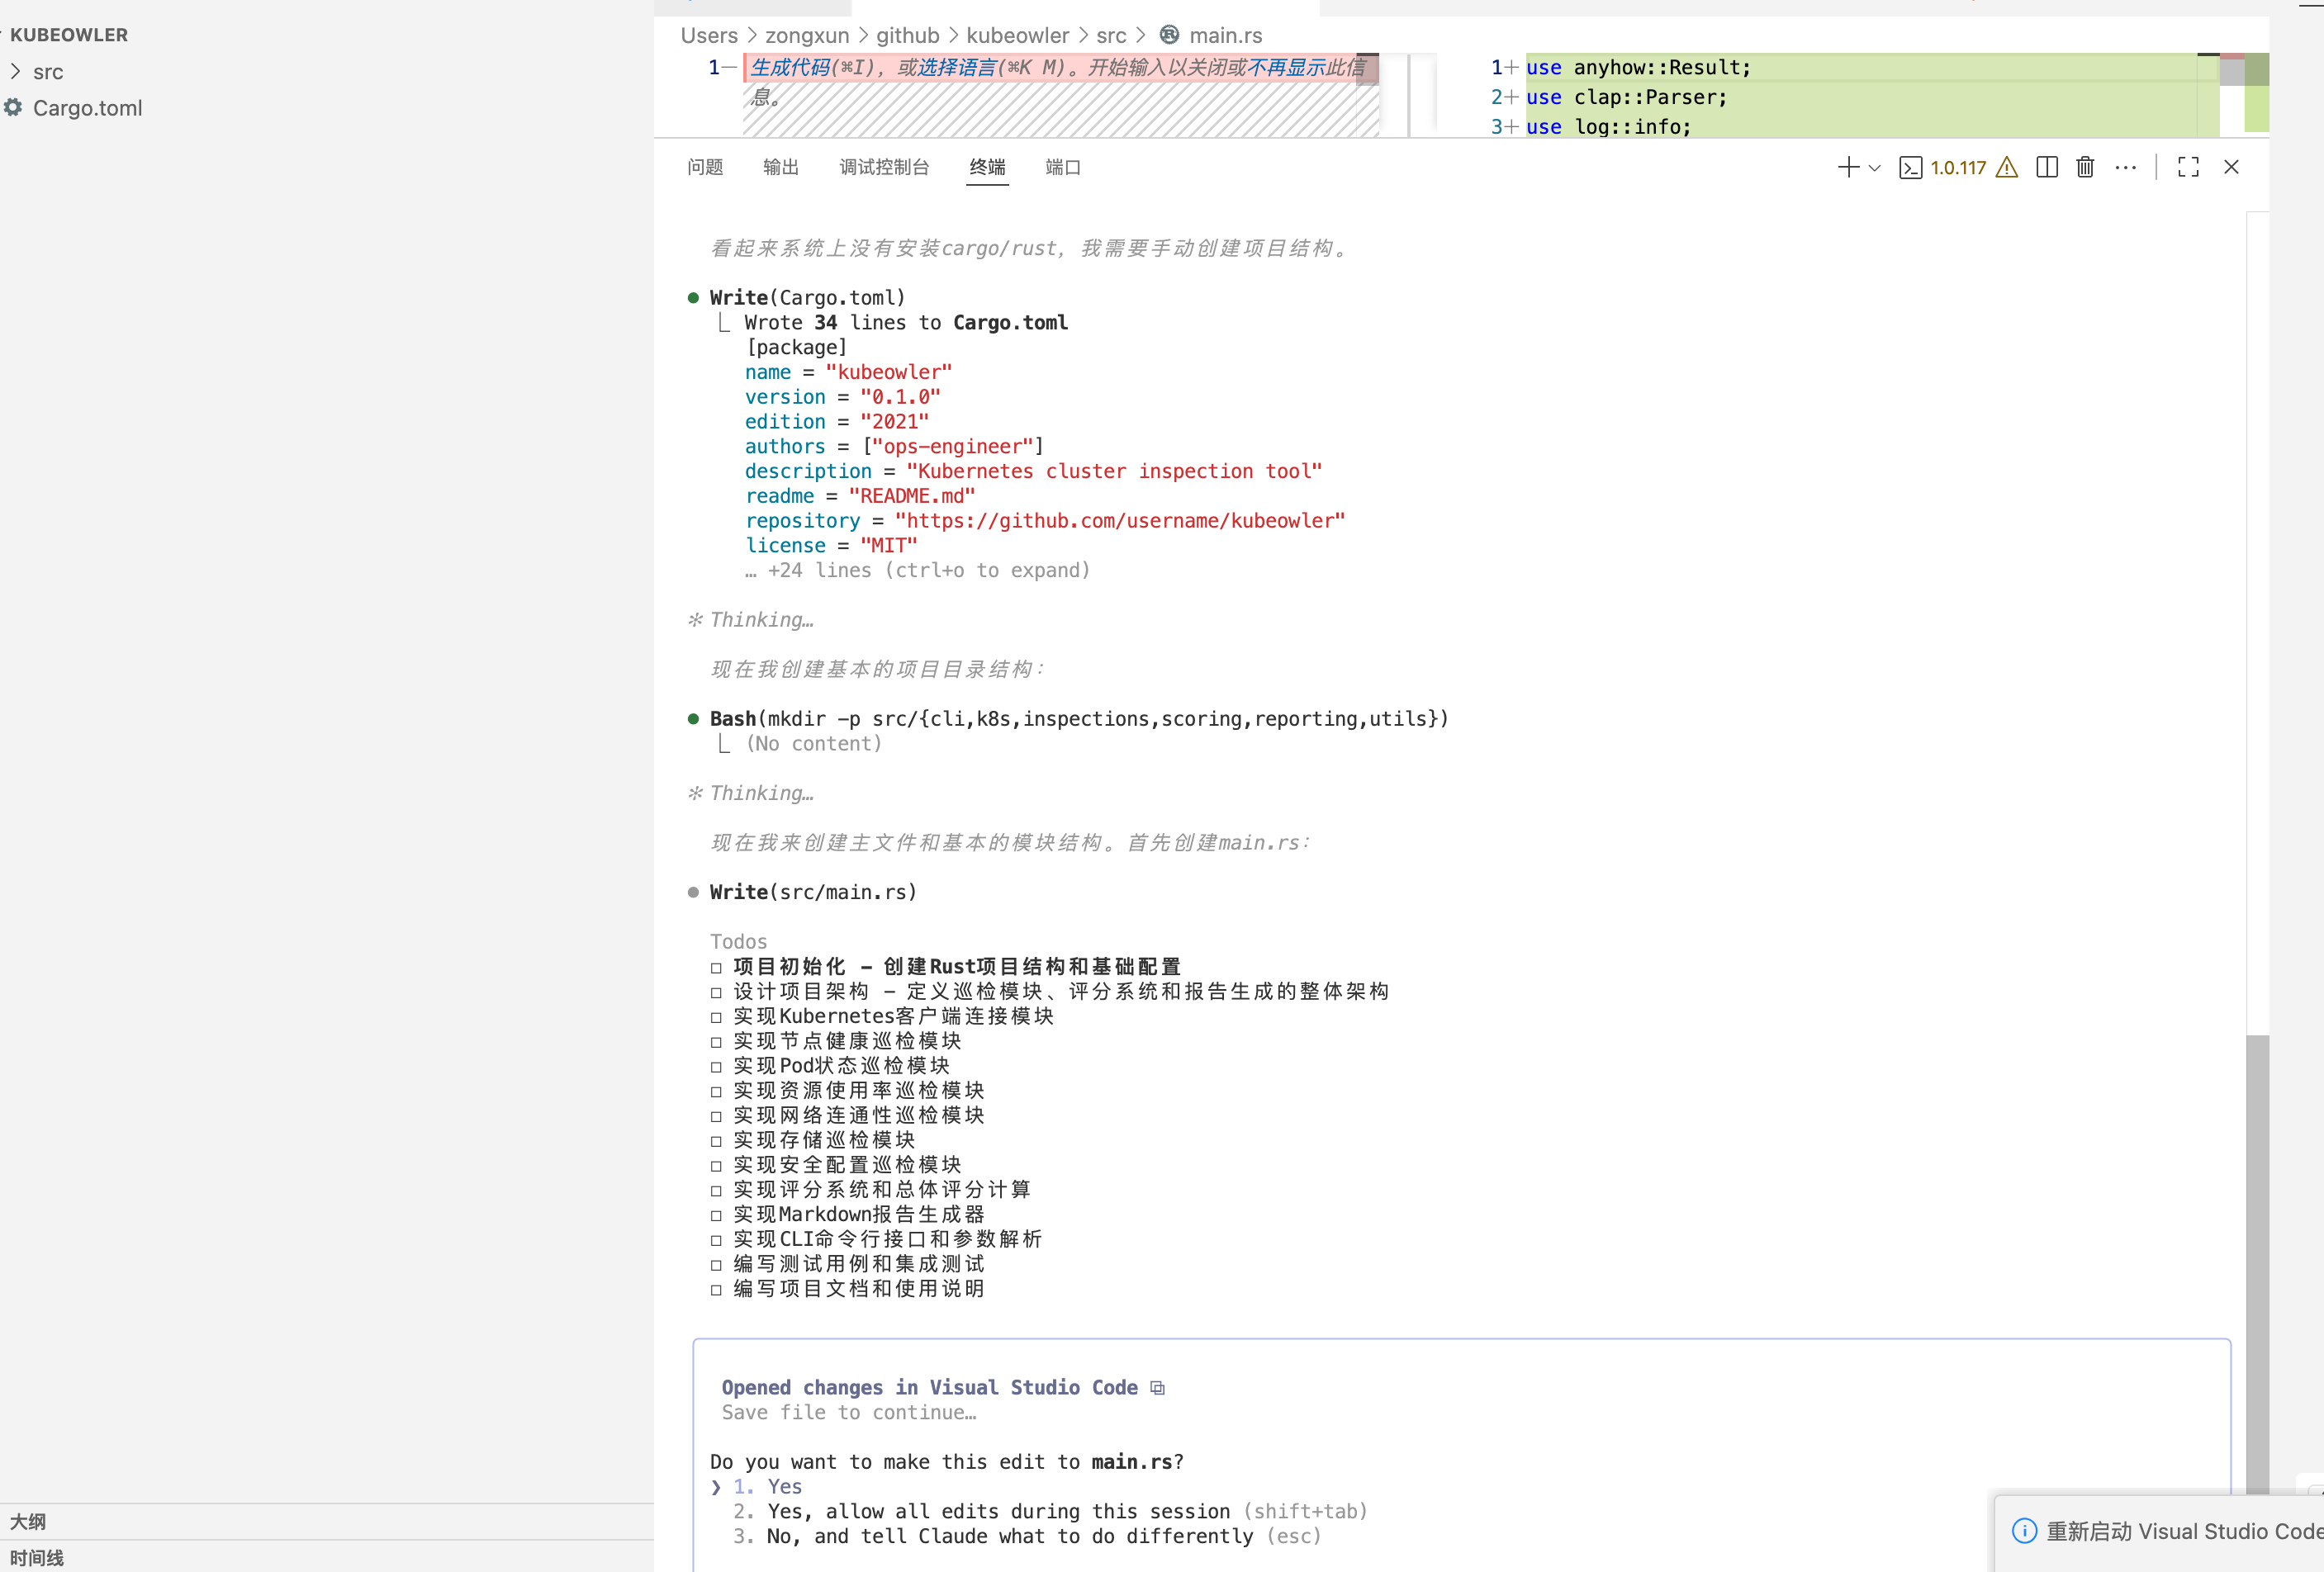Click the removed placeholder line 生成代码 in diff
This screenshot has height=1572, width=2324.
pyautogui.click(x=1058, y=67)
